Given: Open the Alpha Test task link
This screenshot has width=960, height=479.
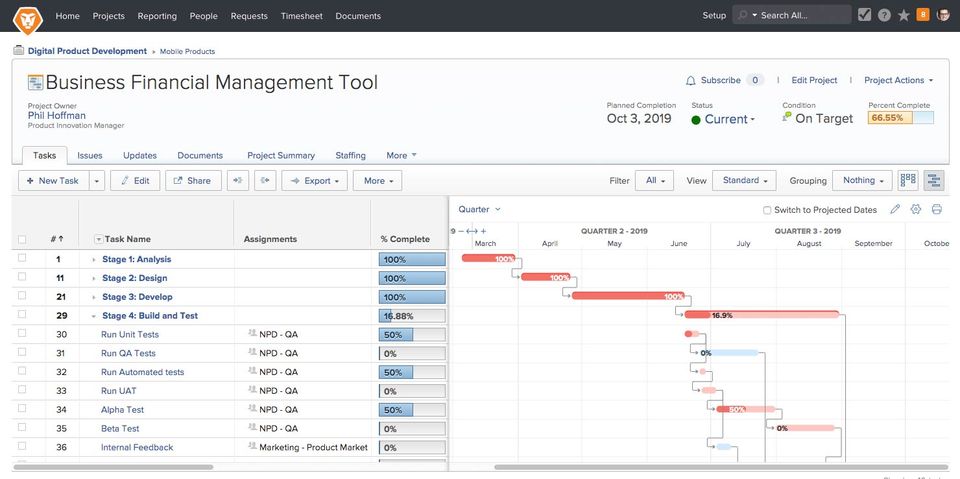Looking at the screenshot, I should point(122,410).
